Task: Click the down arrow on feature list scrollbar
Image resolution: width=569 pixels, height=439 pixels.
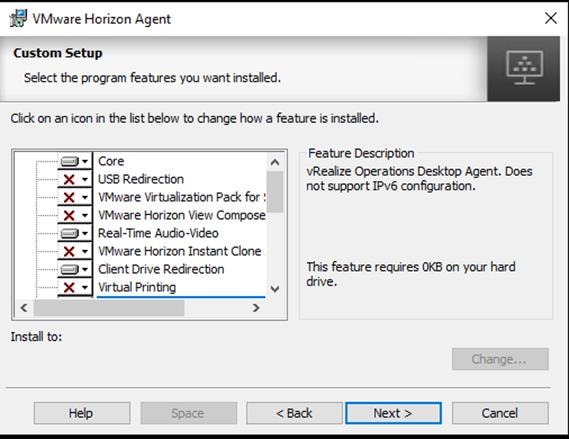Action: 275,289
